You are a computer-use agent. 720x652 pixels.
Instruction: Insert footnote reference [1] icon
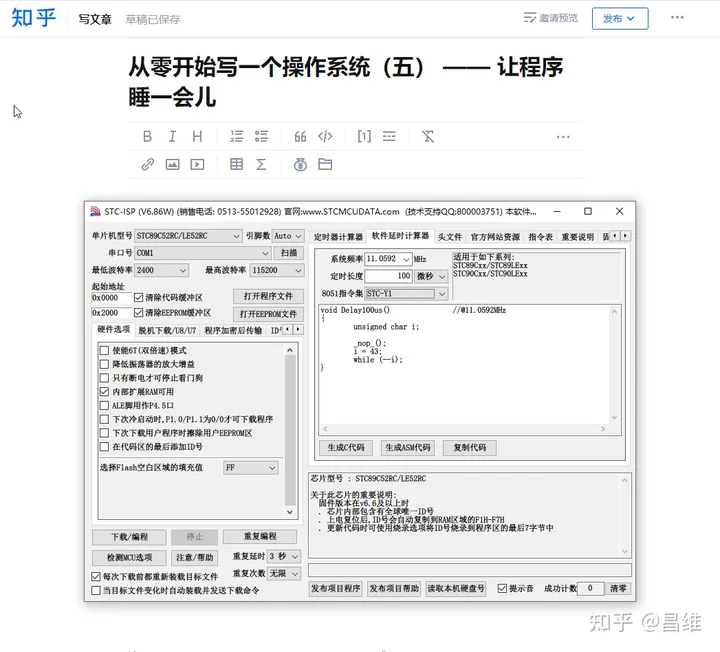364,136
